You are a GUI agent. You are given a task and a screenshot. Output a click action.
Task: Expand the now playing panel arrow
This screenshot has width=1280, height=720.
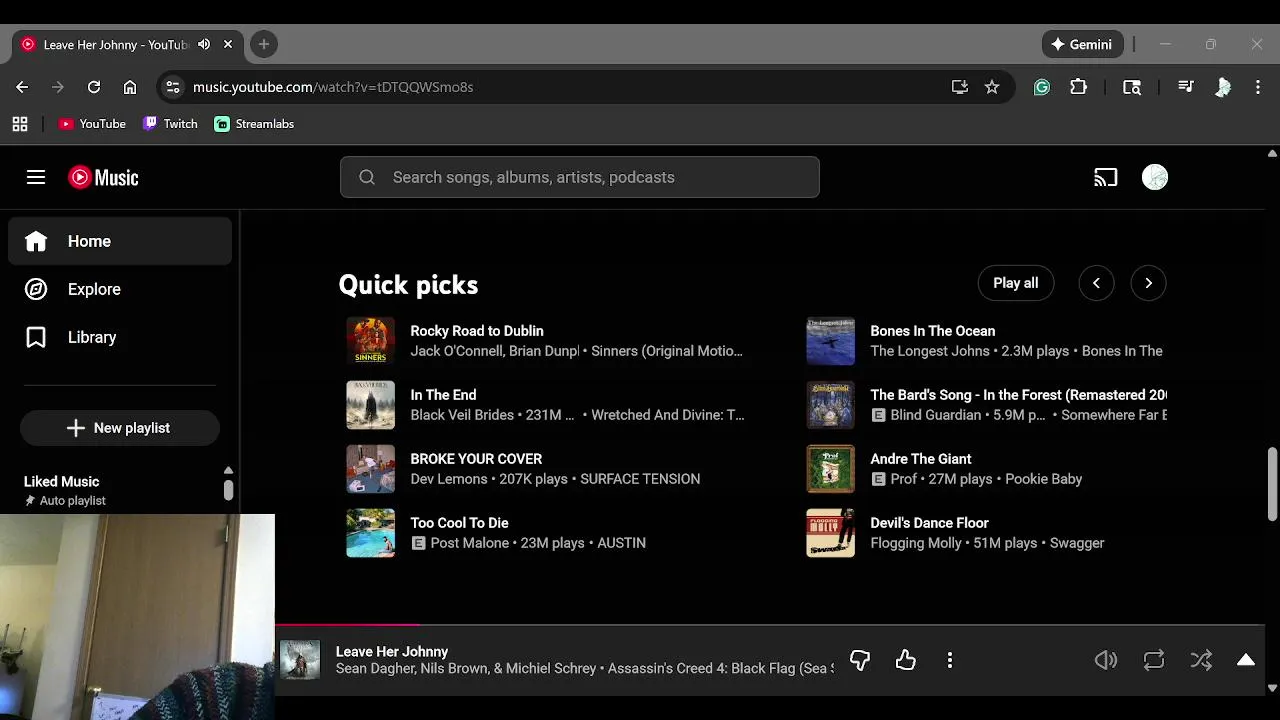click(x=1246, y=660)
